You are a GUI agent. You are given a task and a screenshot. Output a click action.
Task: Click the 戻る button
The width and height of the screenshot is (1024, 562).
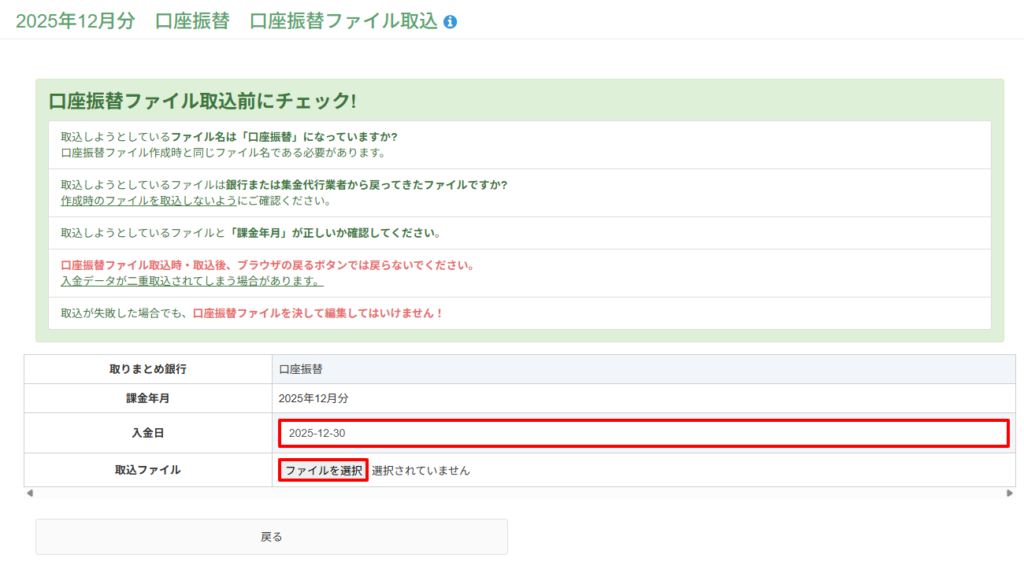pos(271,537)
